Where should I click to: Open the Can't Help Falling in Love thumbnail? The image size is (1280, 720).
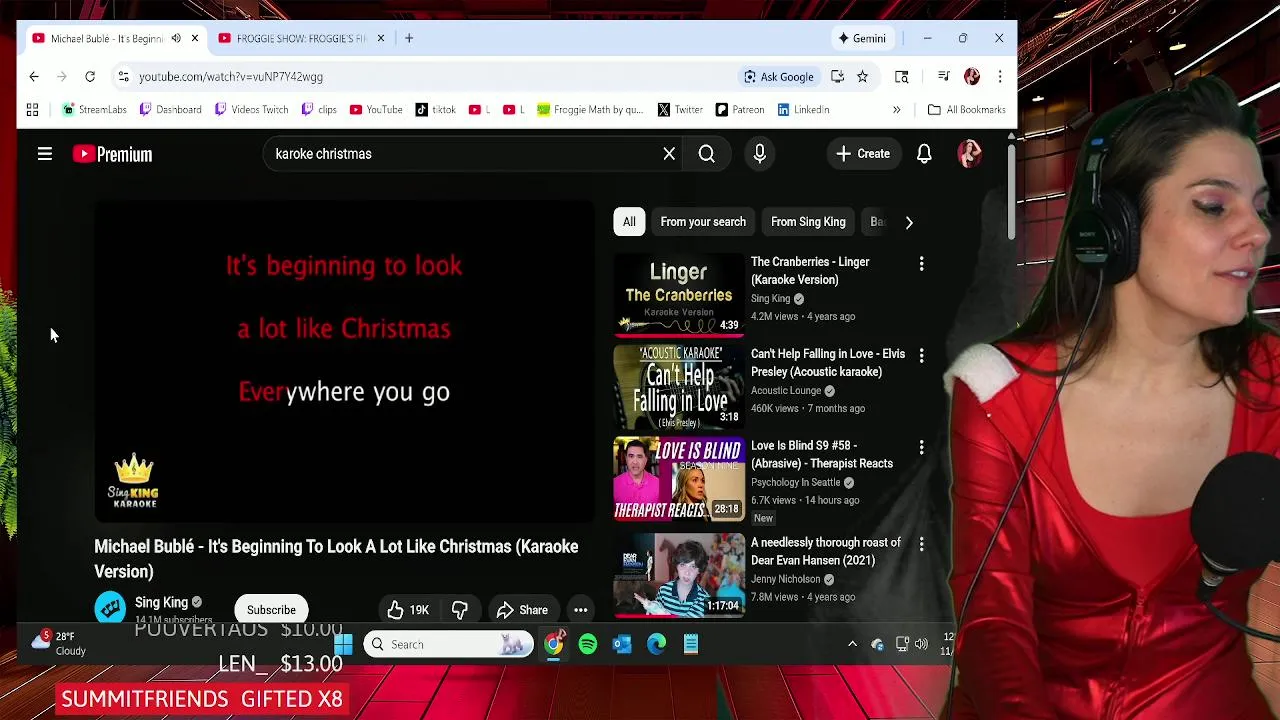(x=679, y=386)
